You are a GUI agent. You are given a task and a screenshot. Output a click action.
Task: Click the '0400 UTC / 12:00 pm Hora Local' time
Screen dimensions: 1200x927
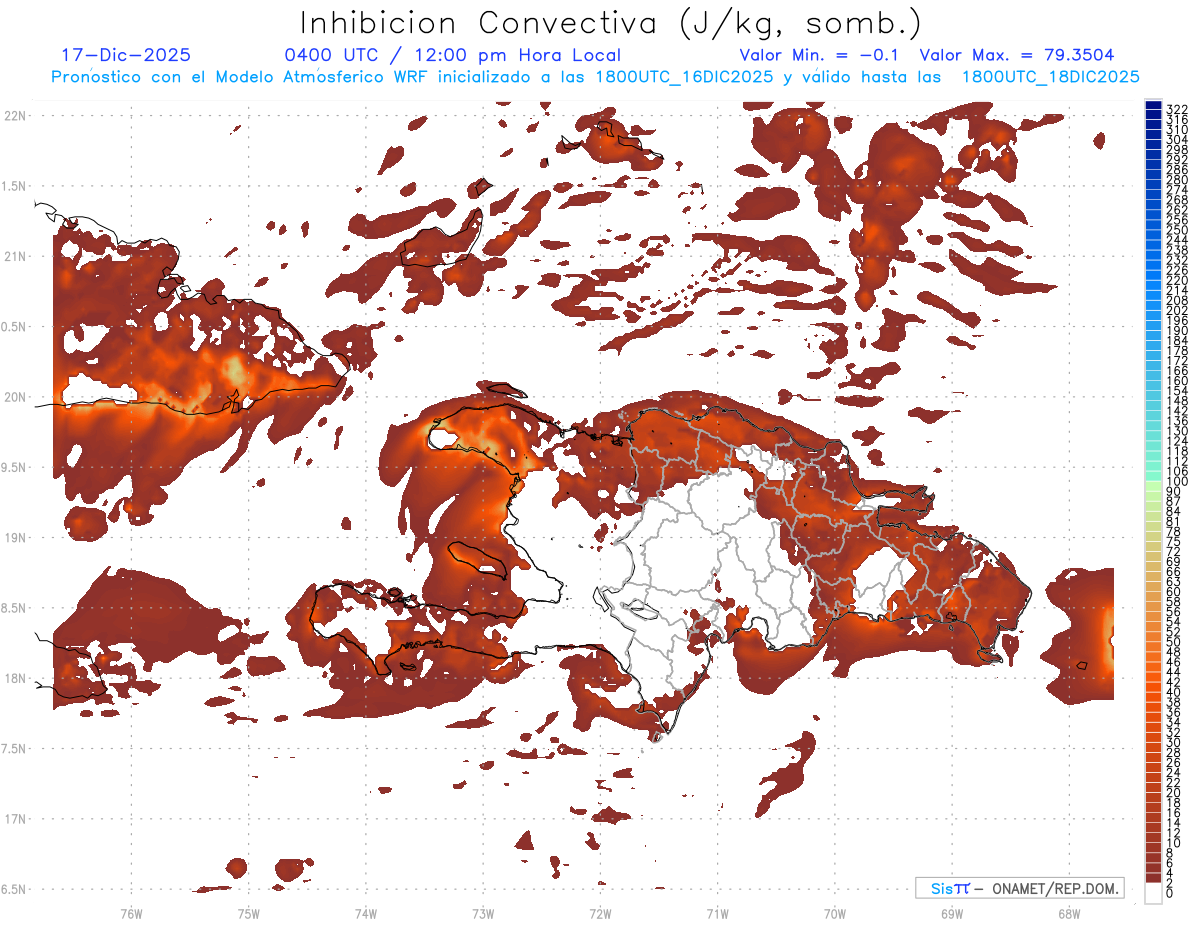coord(452,55)
